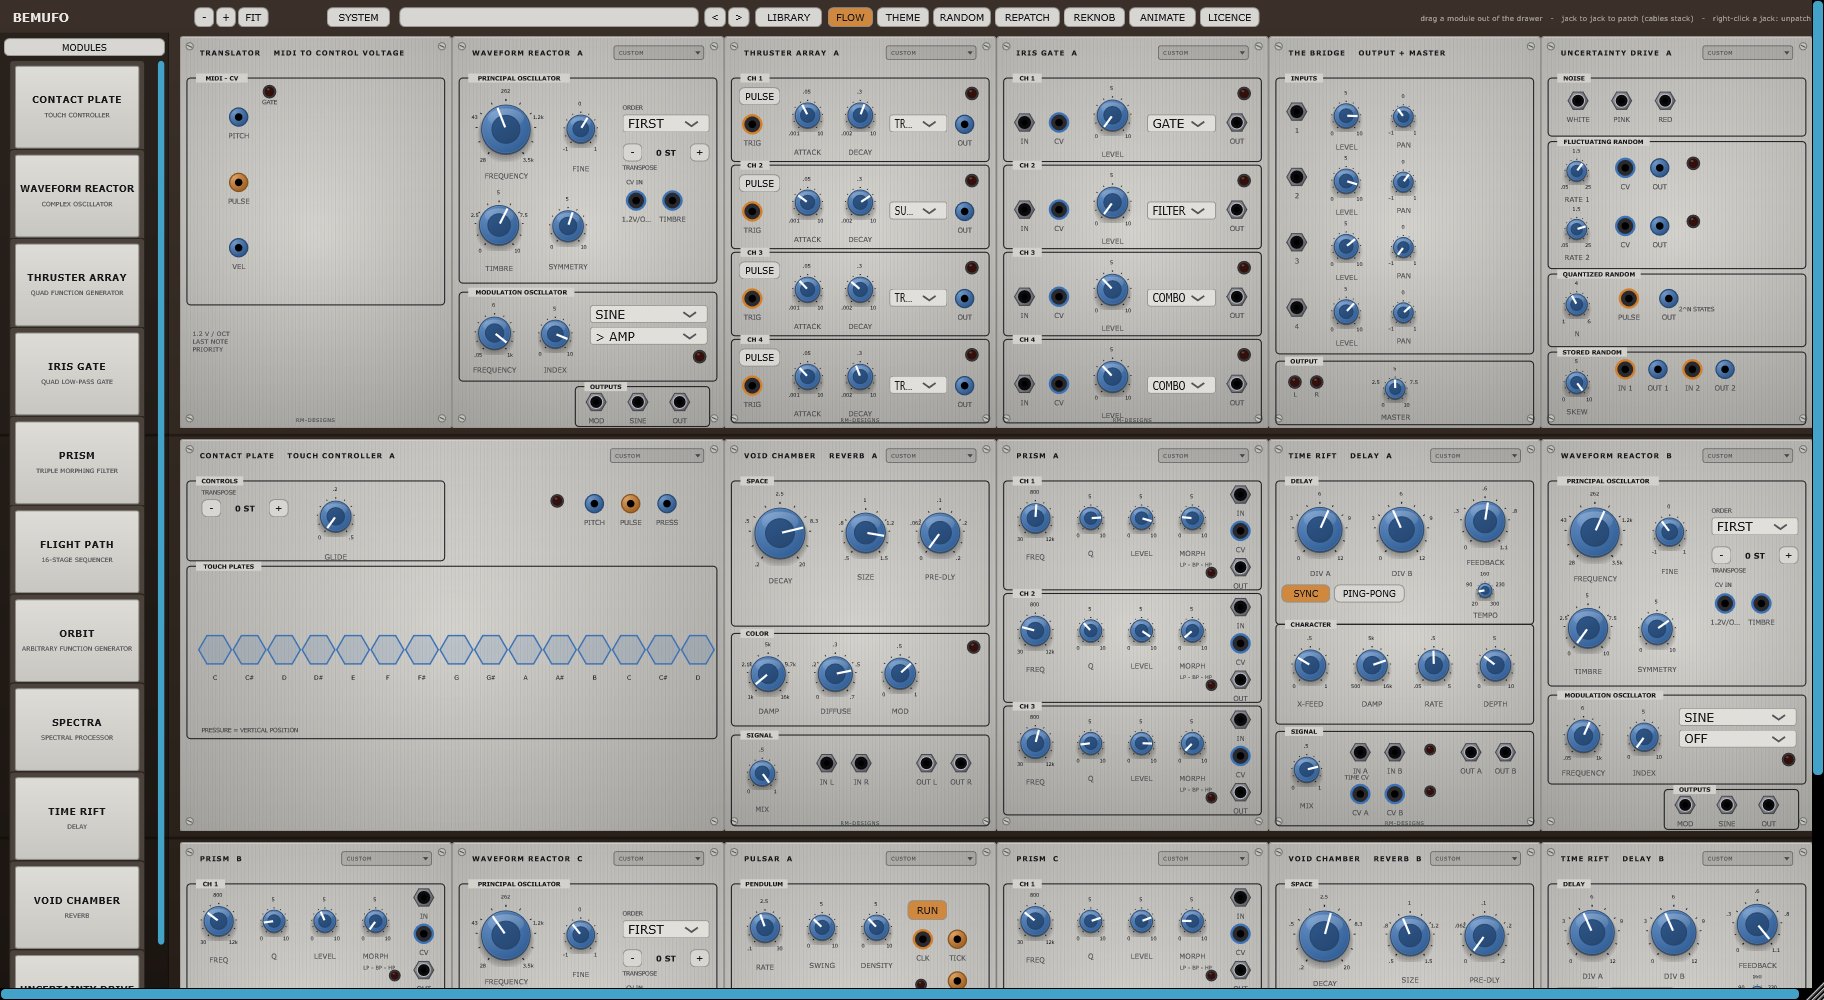Open '> AMP' dropdown on Waveform Reactor A

pos(648,336)
